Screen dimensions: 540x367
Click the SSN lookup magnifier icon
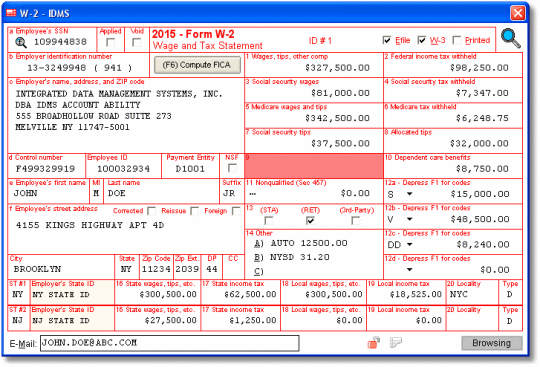point(21,42)
